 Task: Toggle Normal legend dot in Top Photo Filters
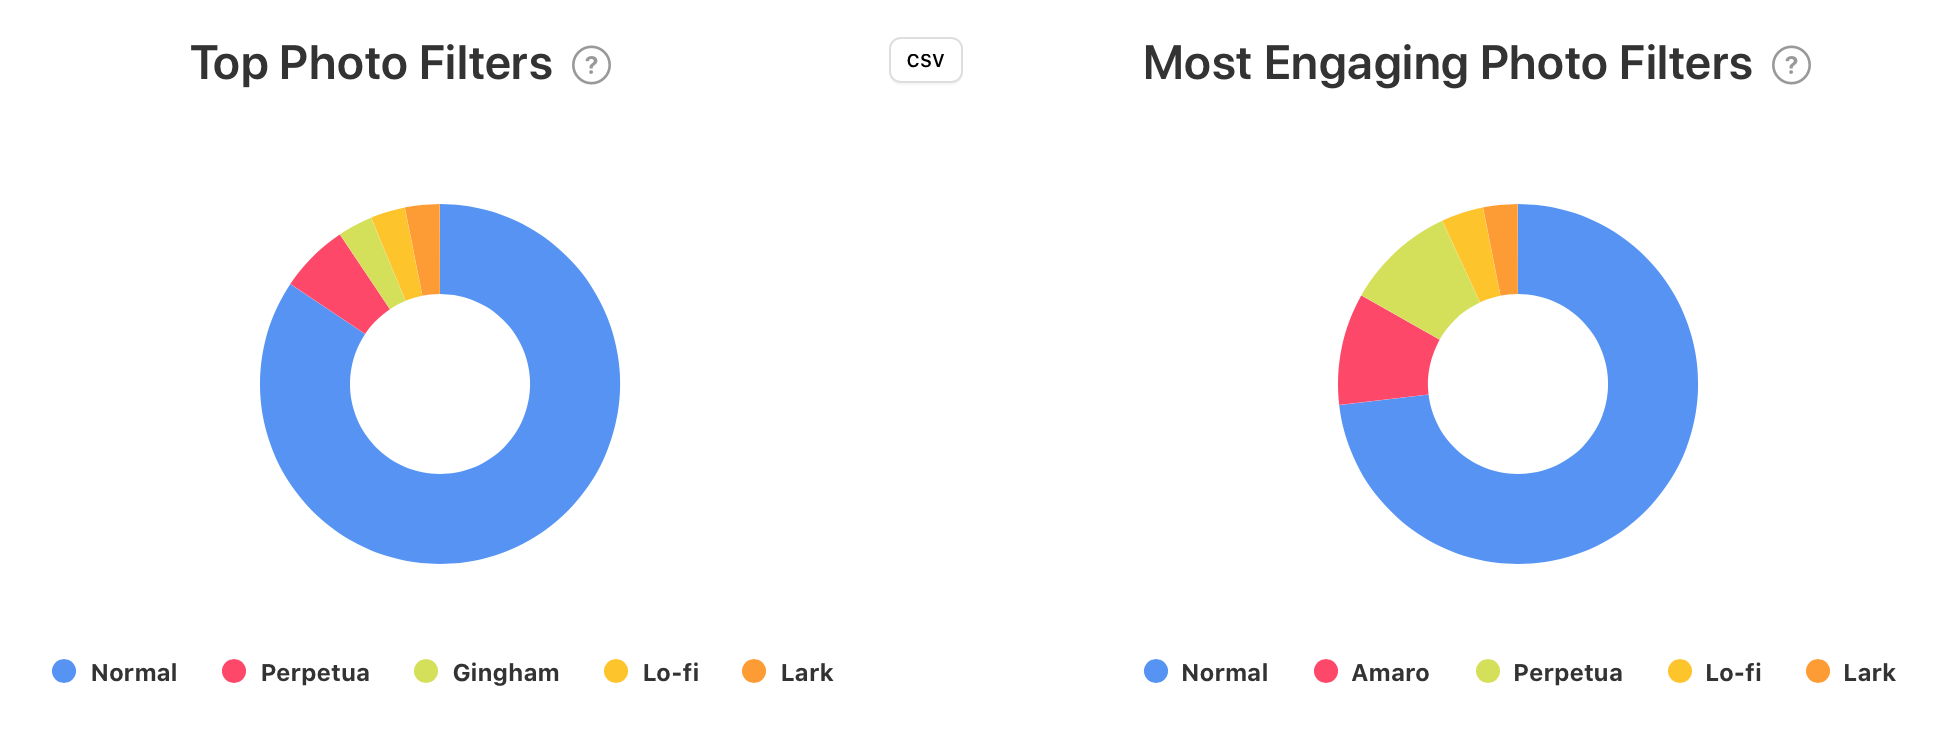pos(64,671)
